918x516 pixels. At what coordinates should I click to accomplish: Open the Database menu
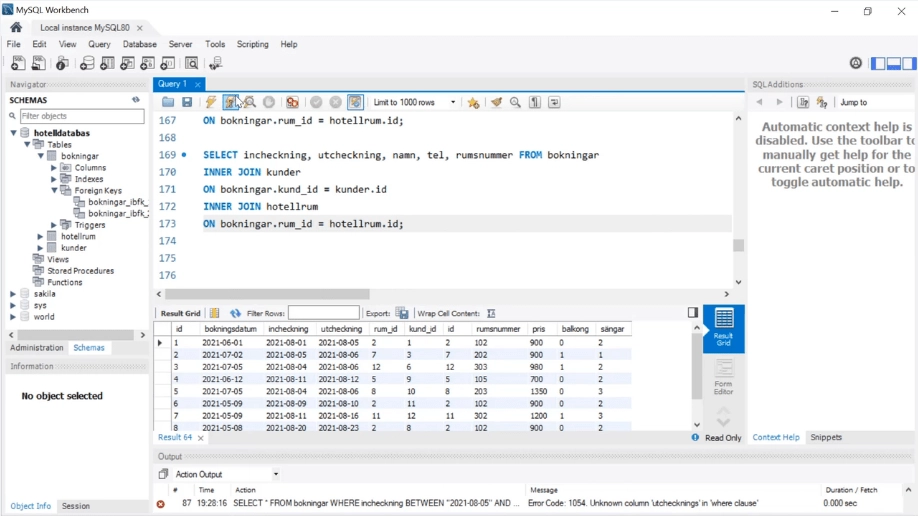point(139,44)
